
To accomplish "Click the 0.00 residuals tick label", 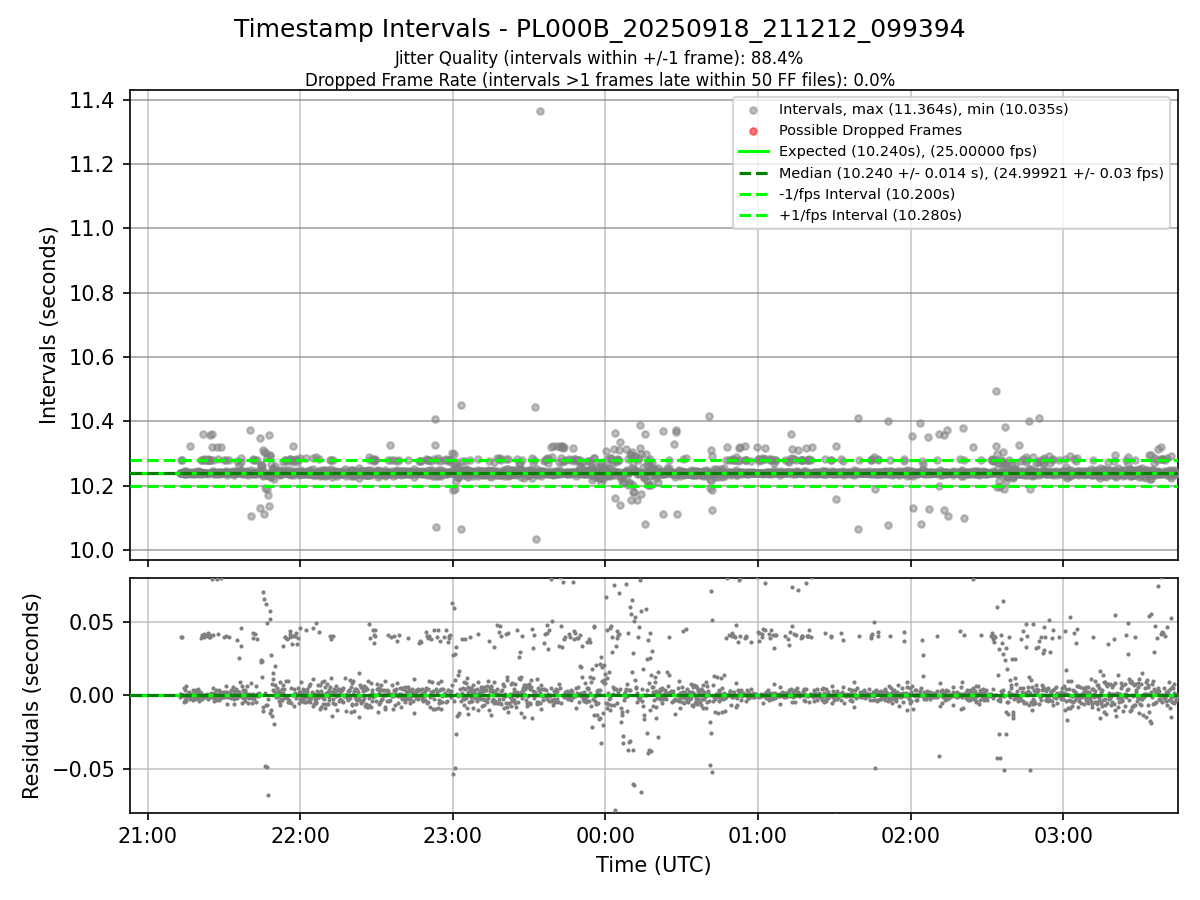I will point(93,695).
